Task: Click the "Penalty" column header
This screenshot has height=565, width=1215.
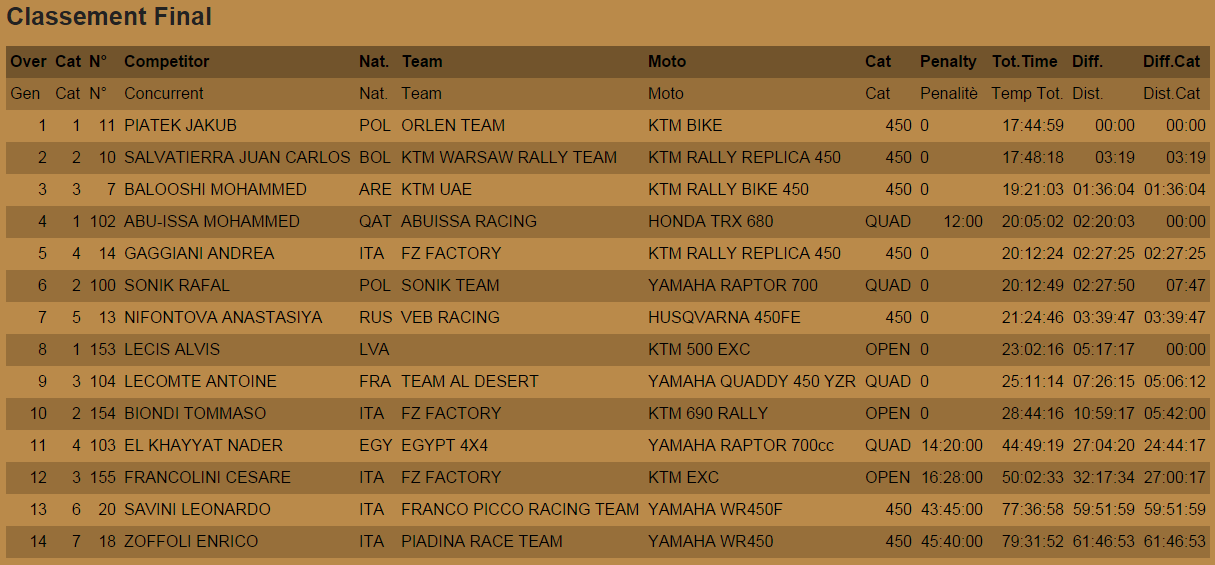Action: (947, 61)
